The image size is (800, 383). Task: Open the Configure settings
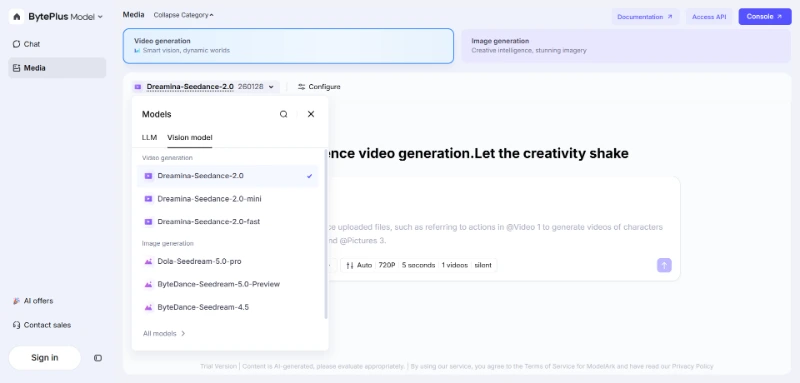tap(319, 87)
